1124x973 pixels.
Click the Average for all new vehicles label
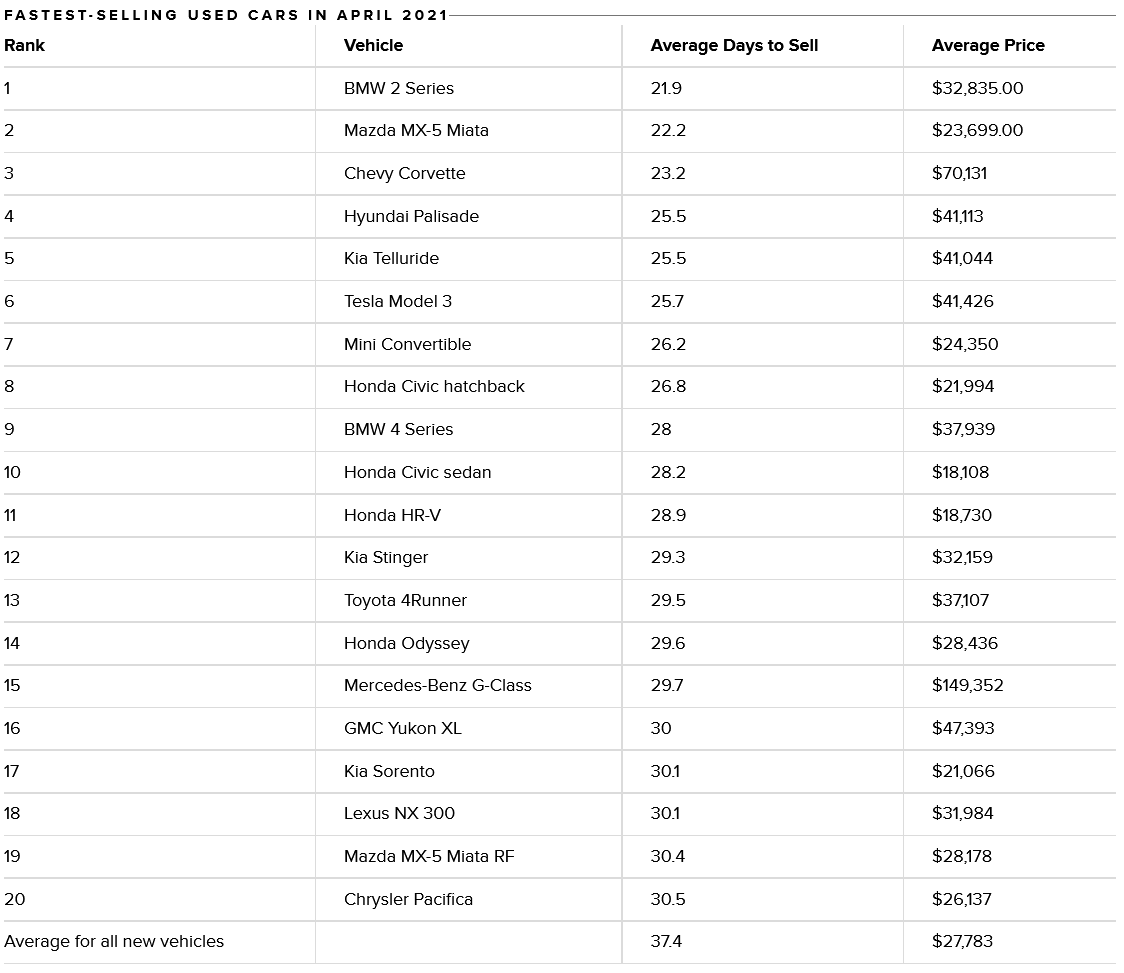click(114, 941)
